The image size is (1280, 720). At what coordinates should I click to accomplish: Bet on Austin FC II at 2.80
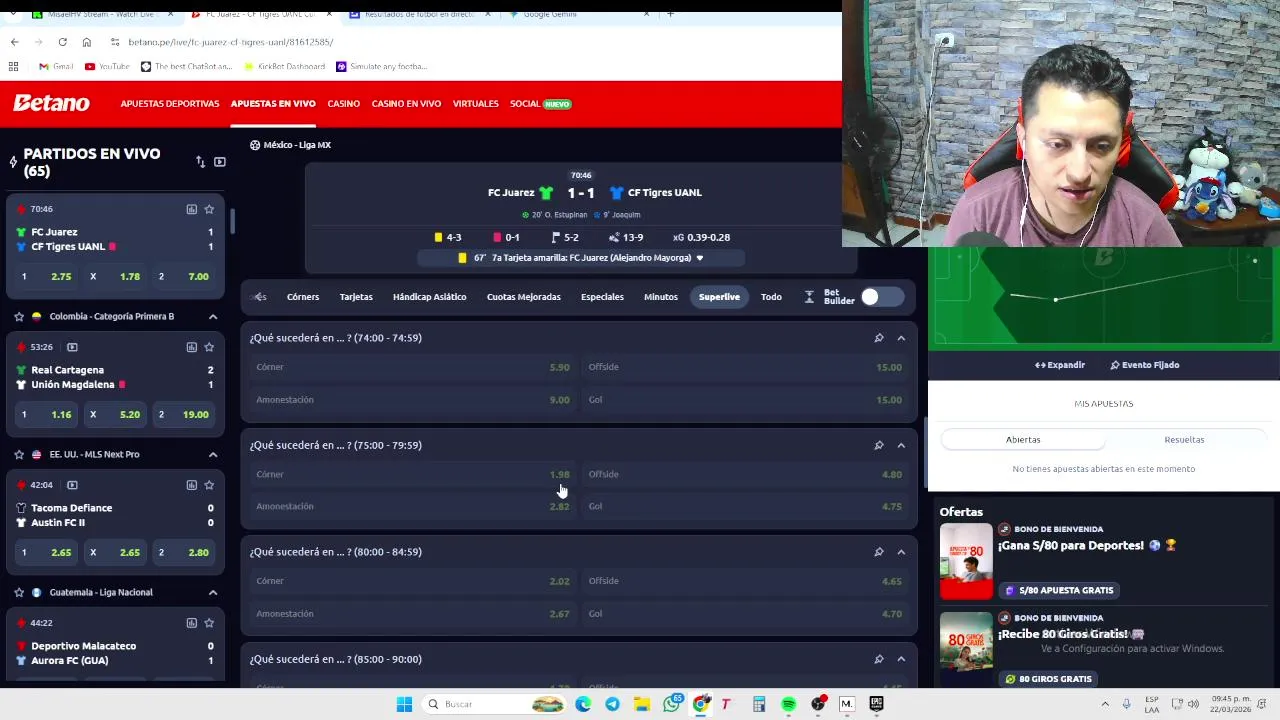pos(185,552)
